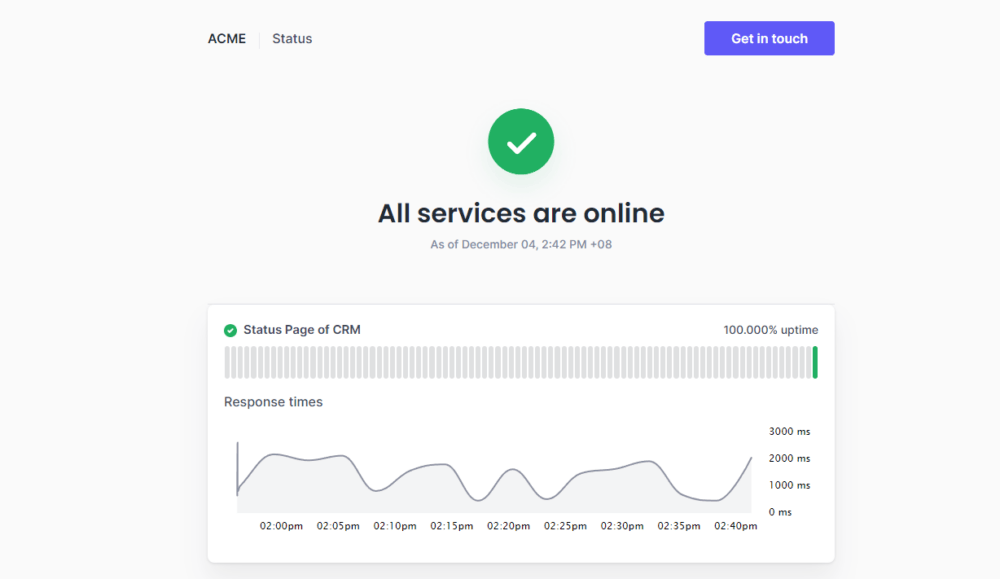The image size is (1000, 579).
Task: Click the 100.000% uptime label
Action: tap(770, 330)
